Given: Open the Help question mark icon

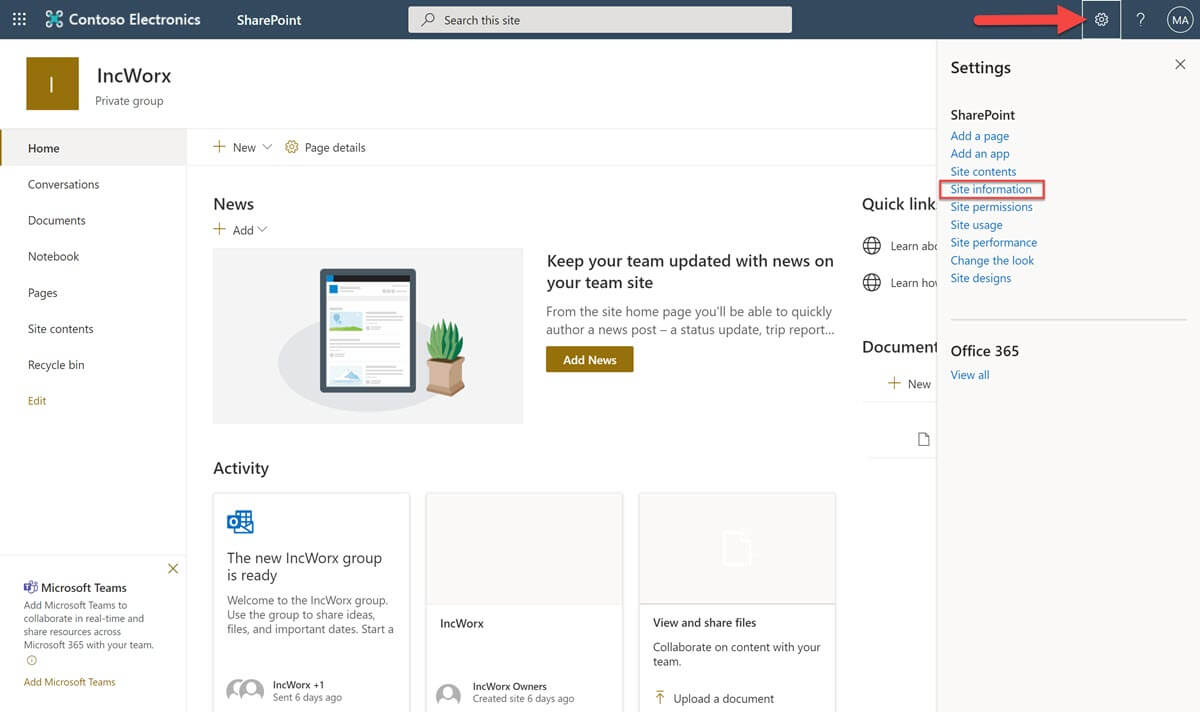Looking at the screenshot, I should (1140, 19).
